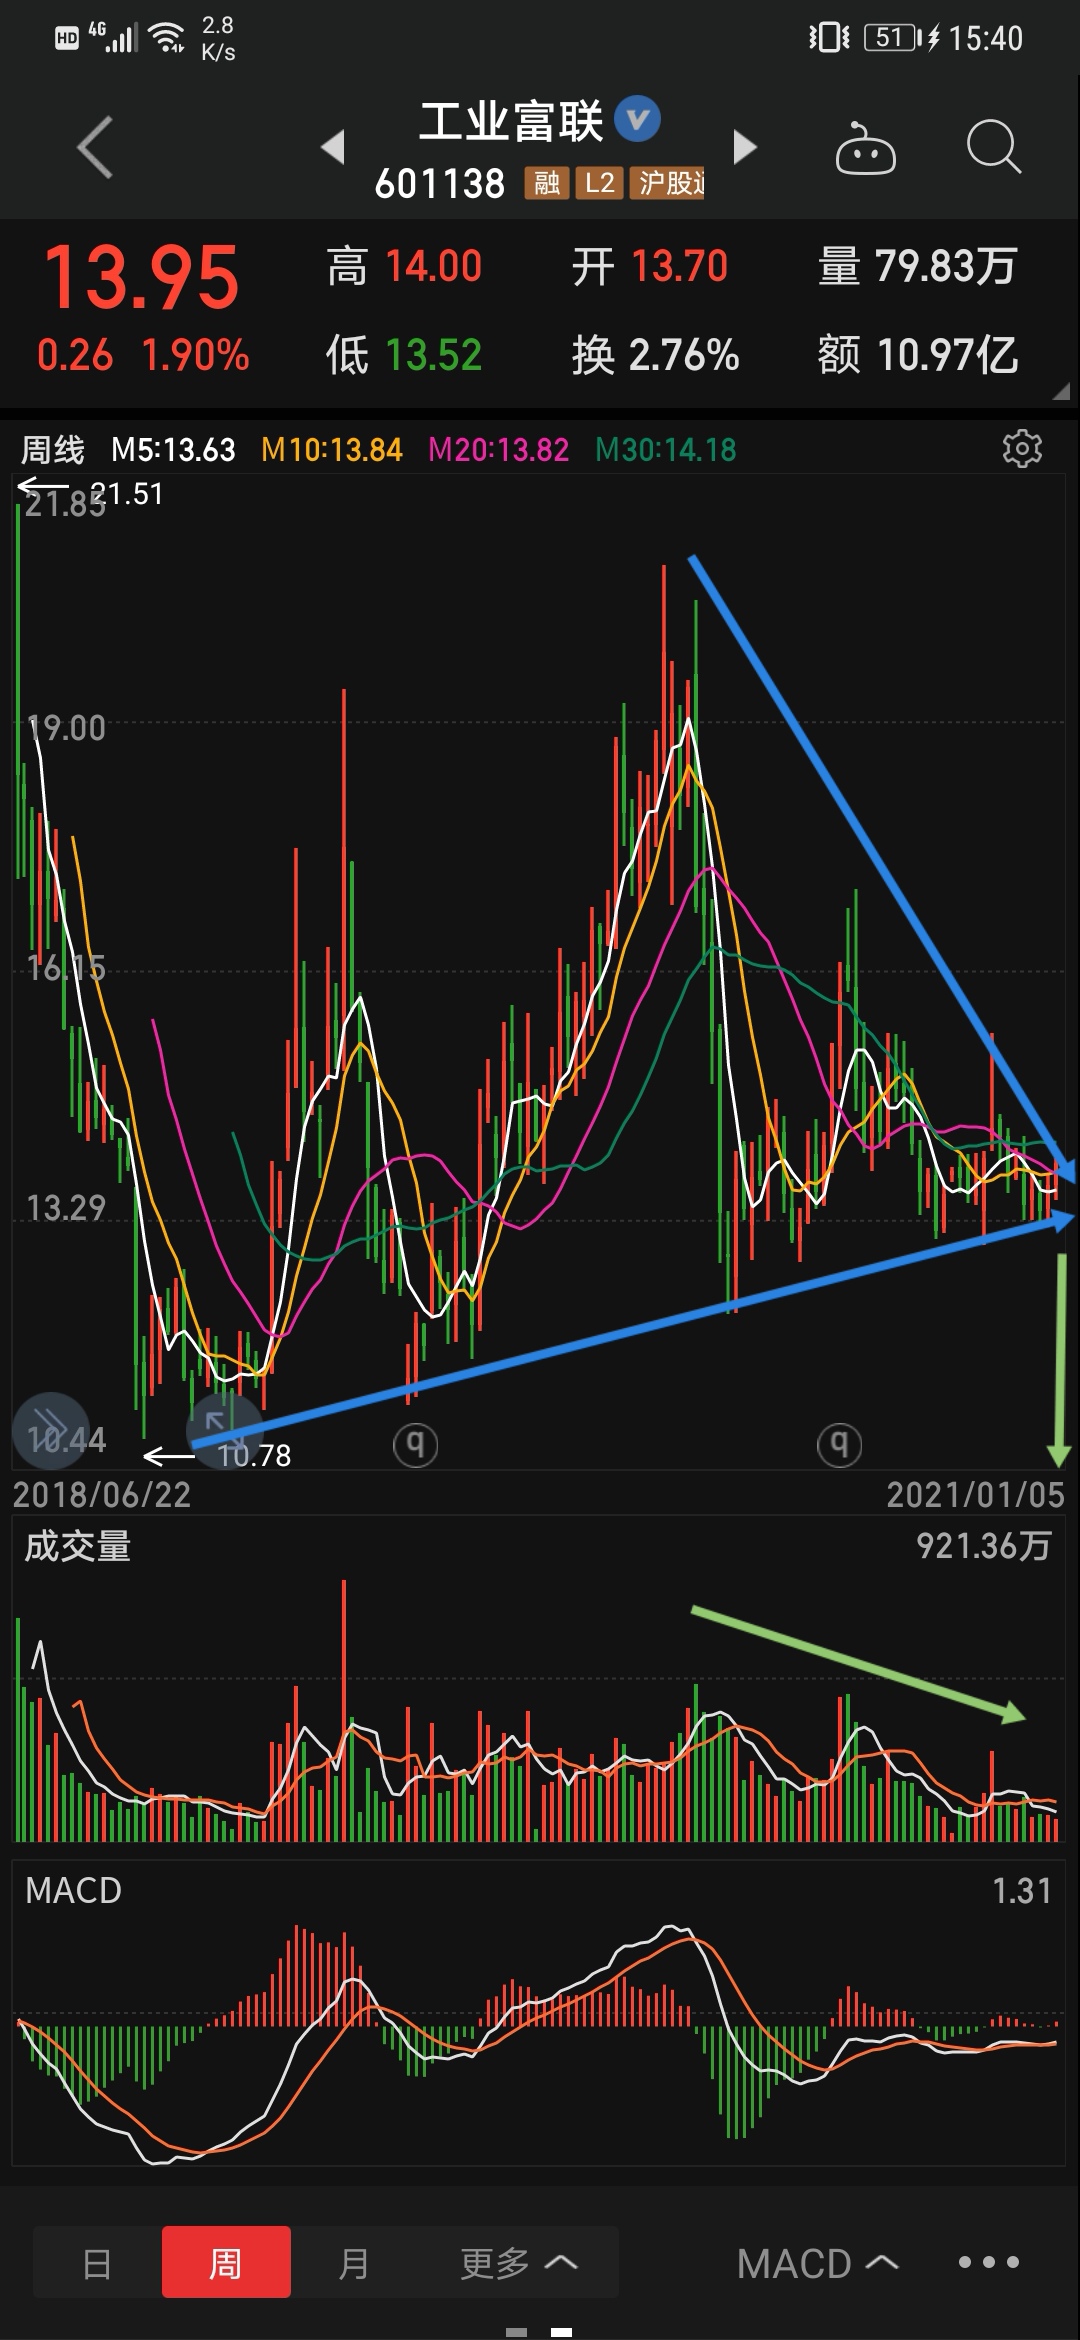Open chart settings gear icon

(x=1022, y=449)
